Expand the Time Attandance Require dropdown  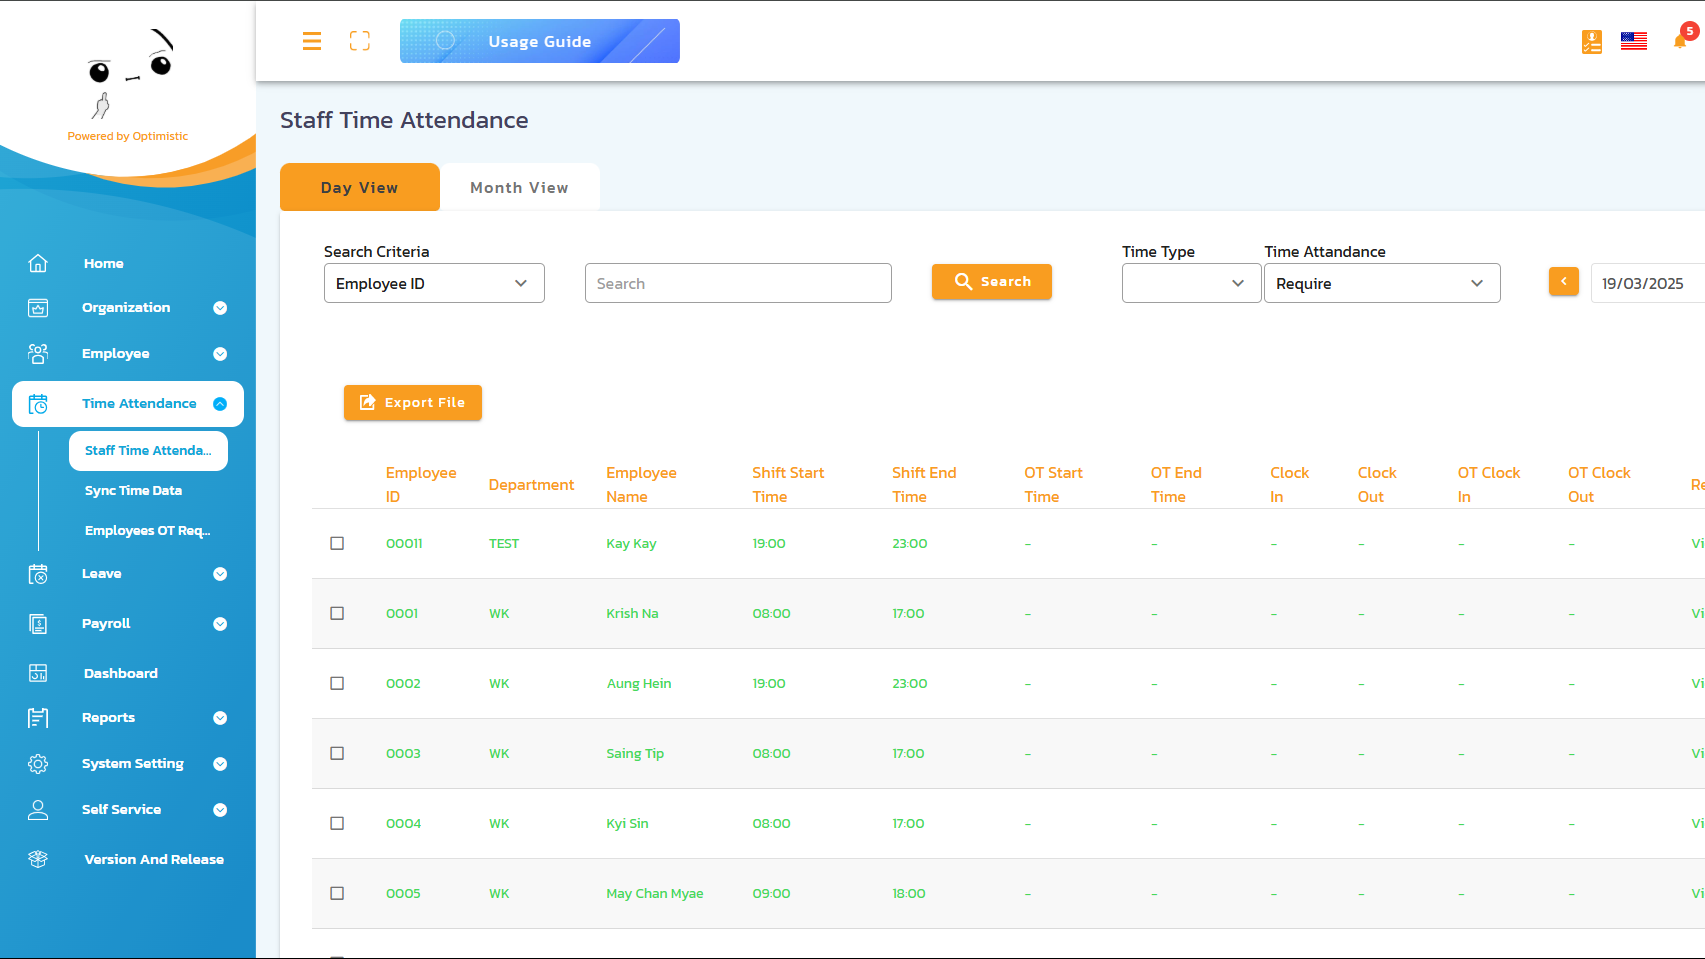tap(1381, 283)
